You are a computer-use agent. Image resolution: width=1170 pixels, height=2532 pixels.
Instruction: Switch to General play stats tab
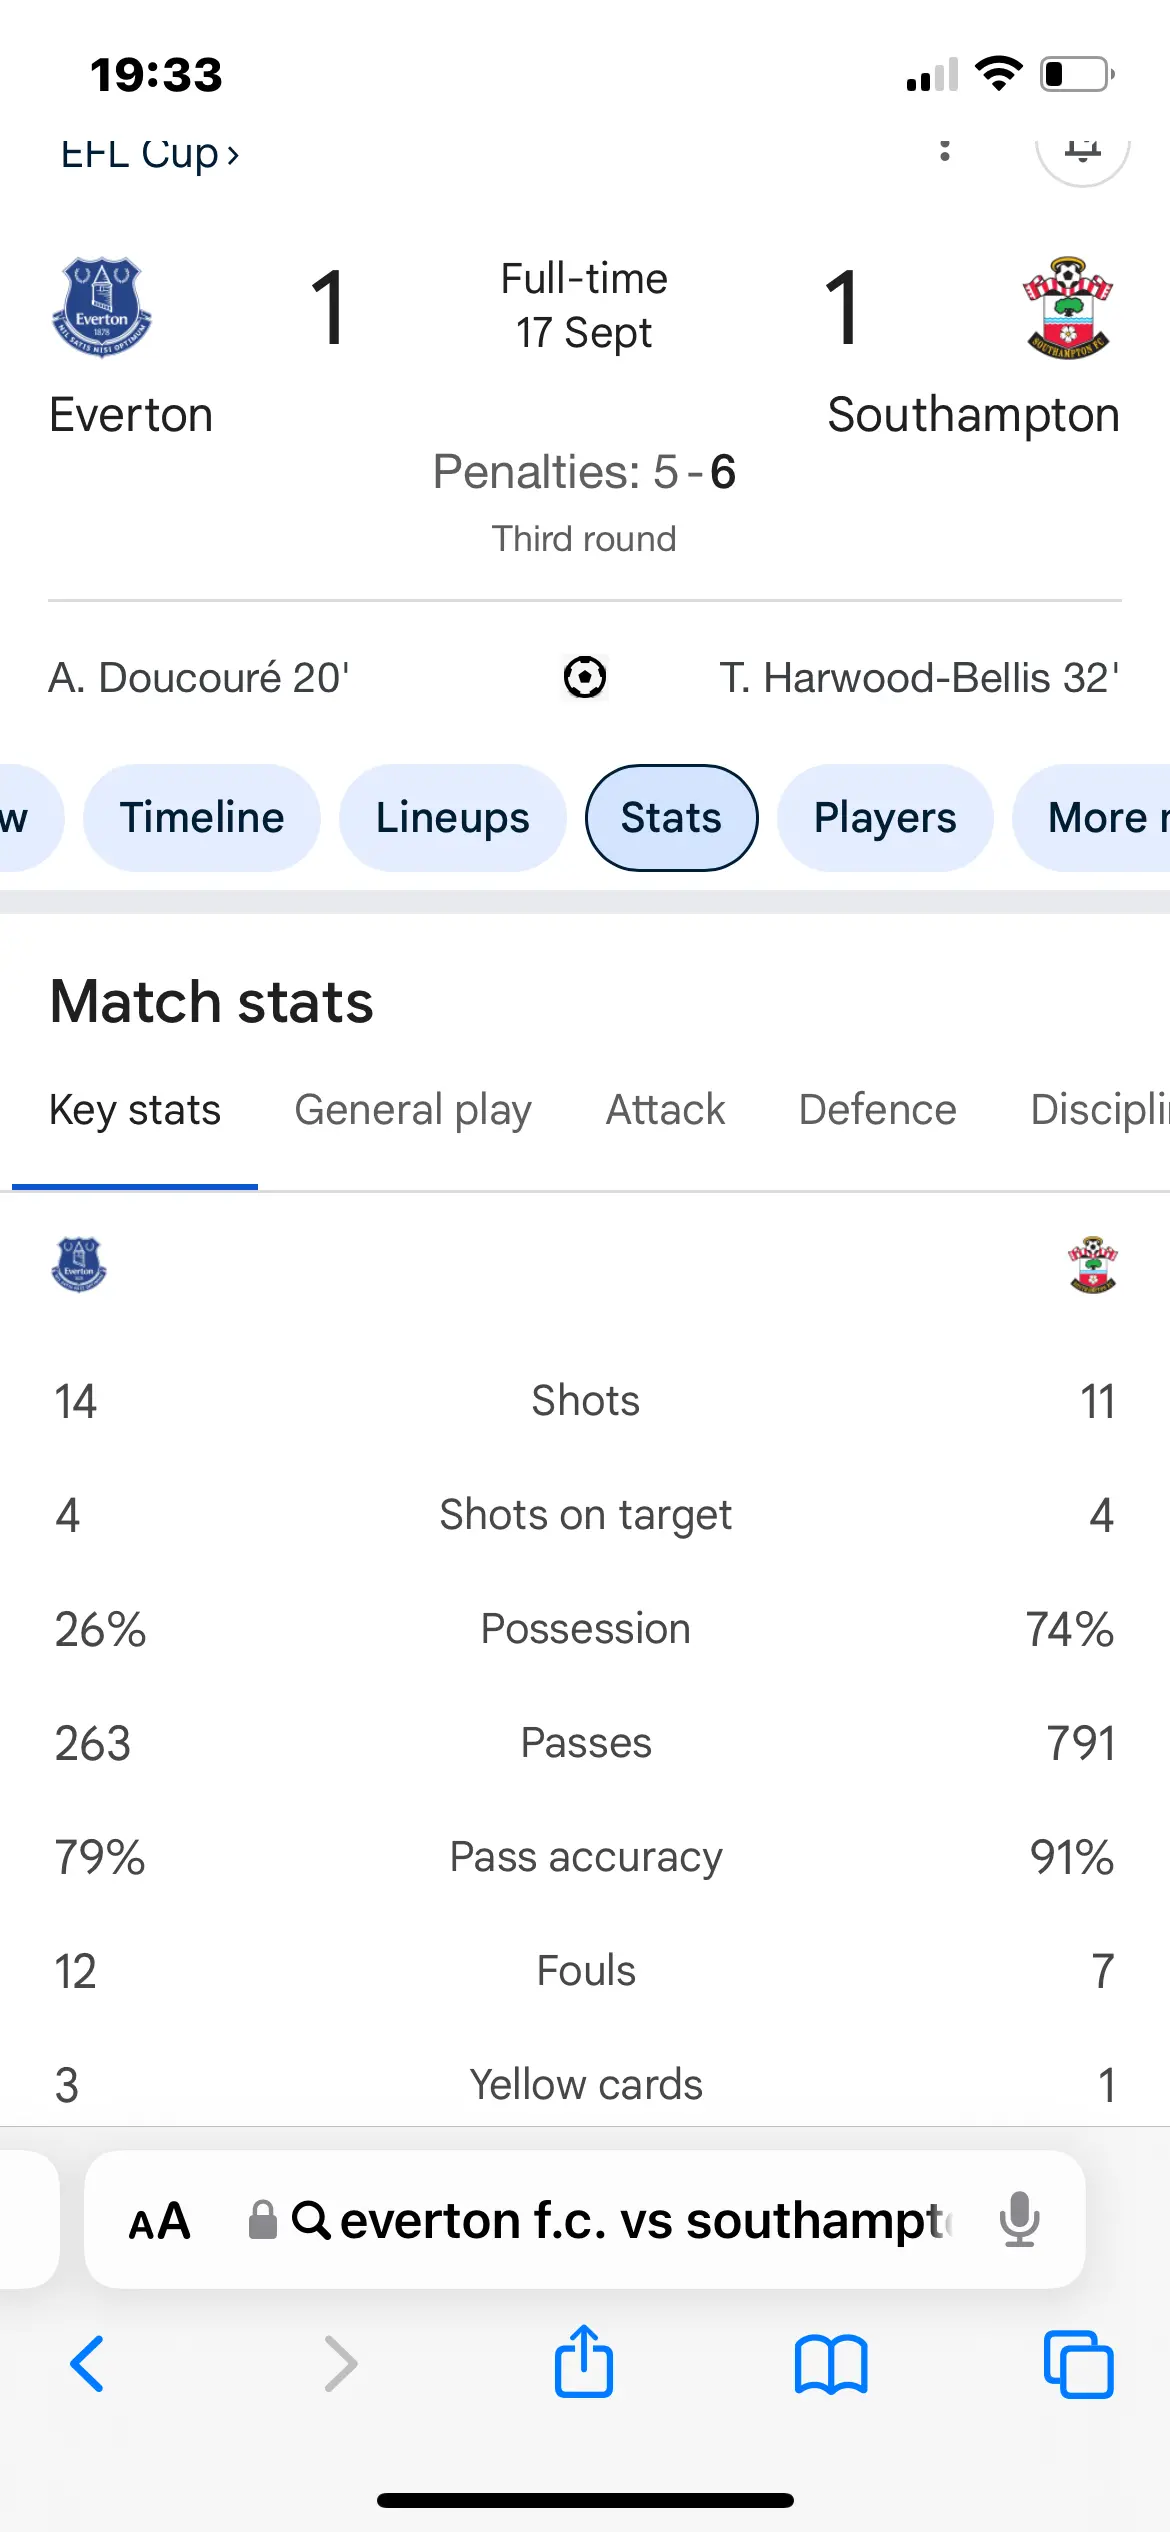pyautogui.click(x=413, y=1110)
